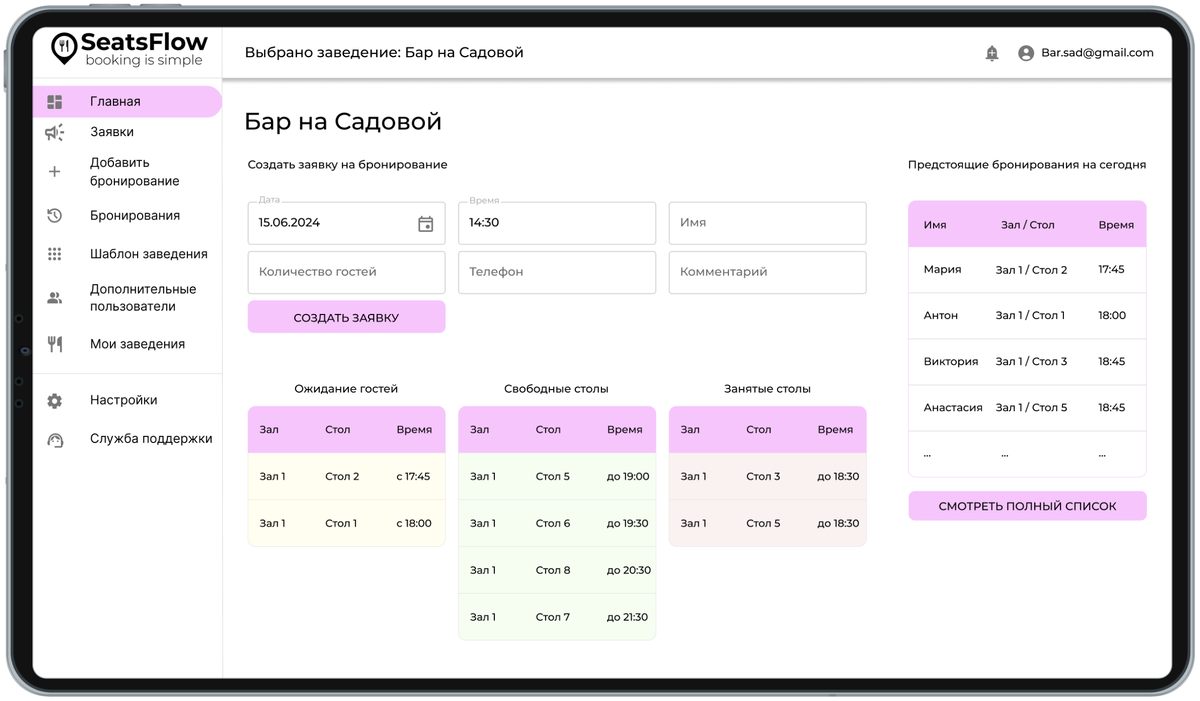Image resolution: width=1200 pixels, height=701 pixels.
Task: Click the Свободные столы table title
Action: click(557, 389)
